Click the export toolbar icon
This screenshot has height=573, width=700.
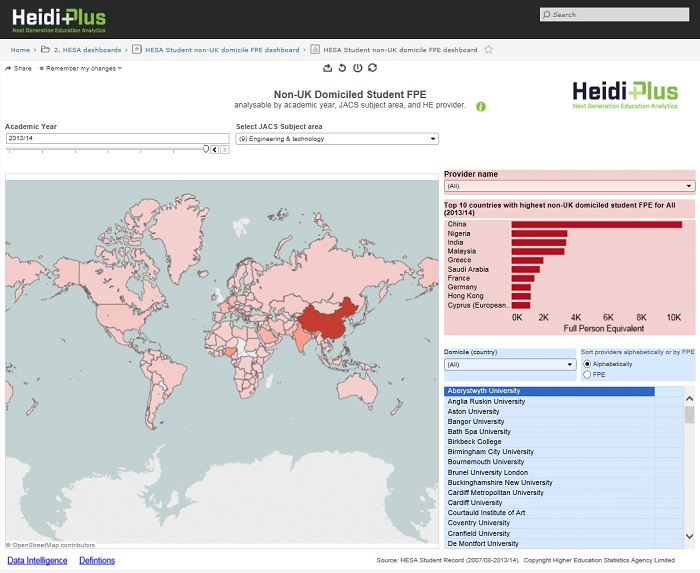(328, 68)
